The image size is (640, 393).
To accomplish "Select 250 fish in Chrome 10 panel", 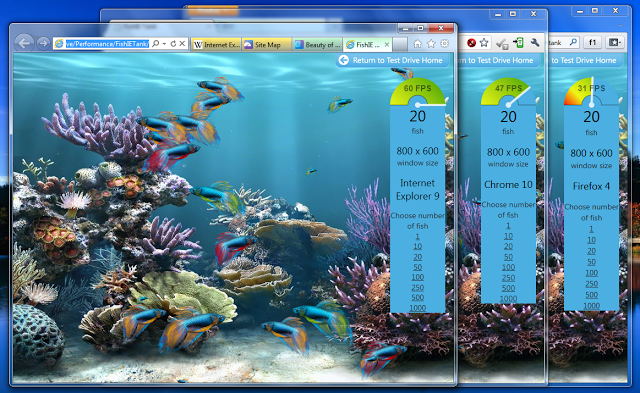I will tap(508, 278).
